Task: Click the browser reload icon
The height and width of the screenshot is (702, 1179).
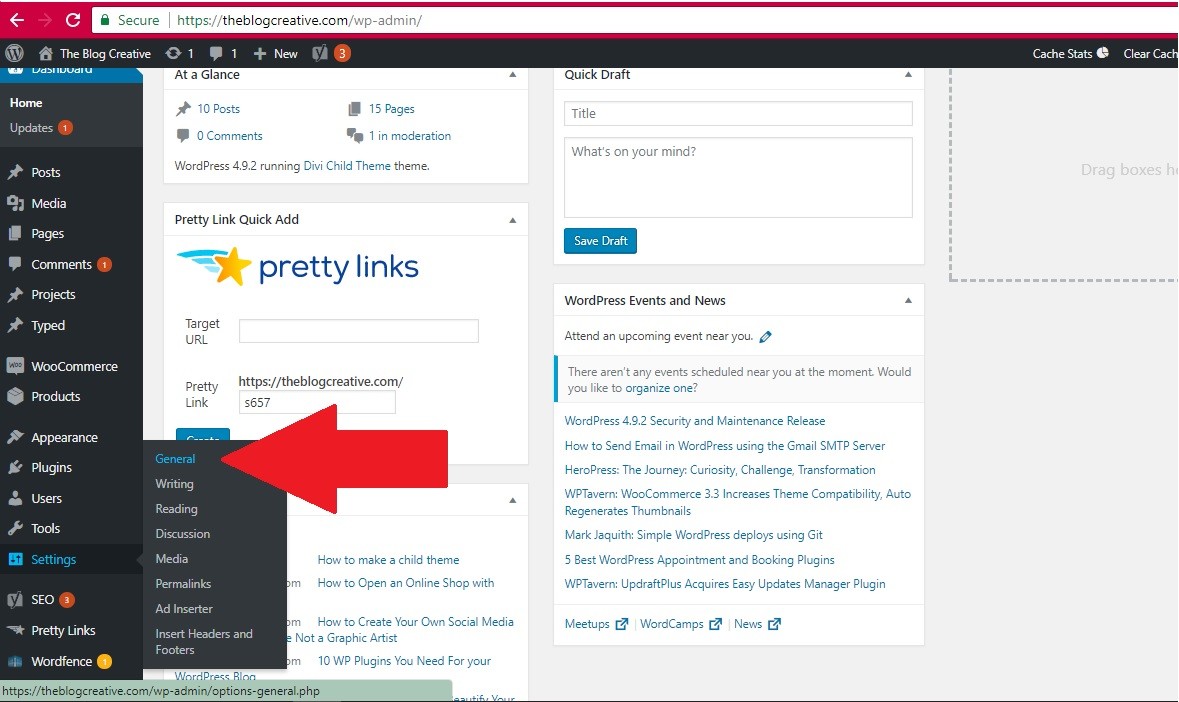Action: (x=73, y=20)
